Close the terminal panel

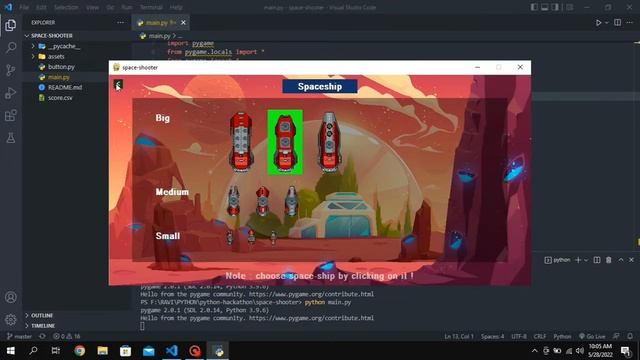(631, 260)
